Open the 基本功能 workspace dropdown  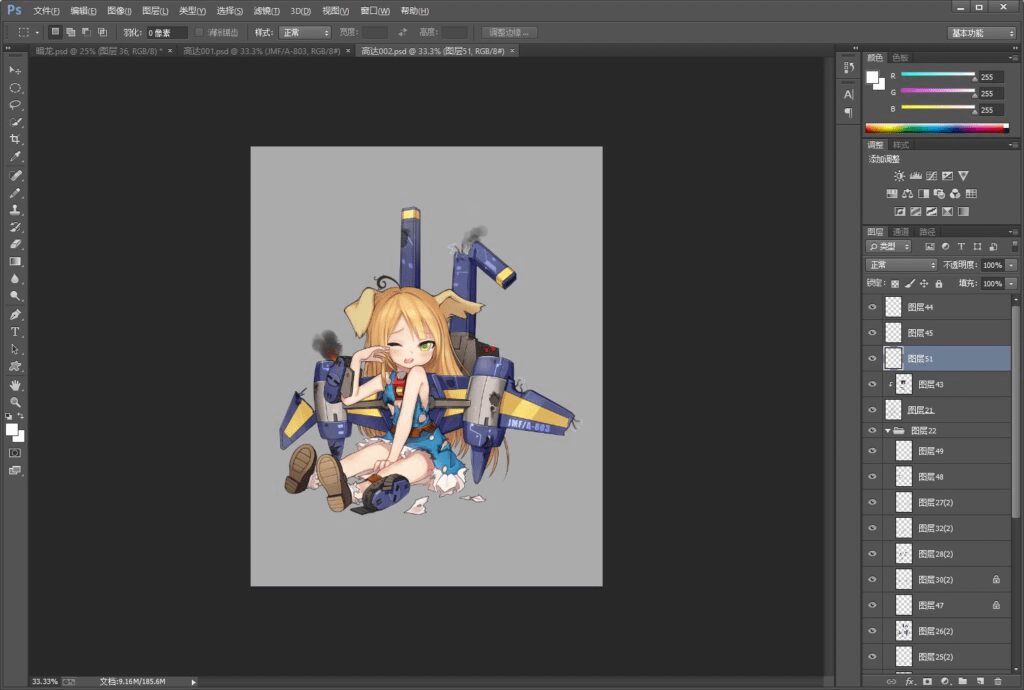(982, 33)
